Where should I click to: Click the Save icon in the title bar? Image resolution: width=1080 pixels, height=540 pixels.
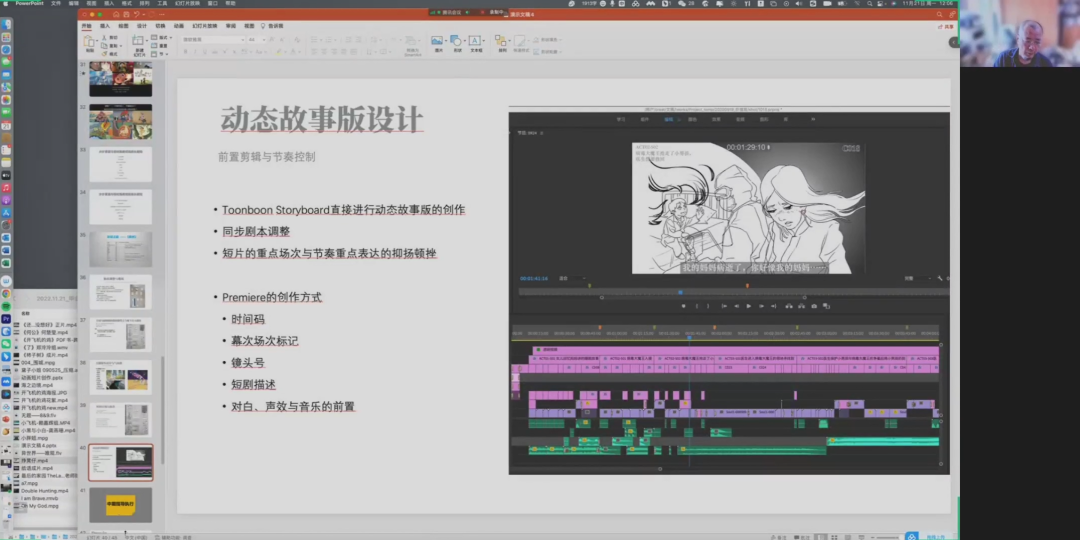coord(126,14)
